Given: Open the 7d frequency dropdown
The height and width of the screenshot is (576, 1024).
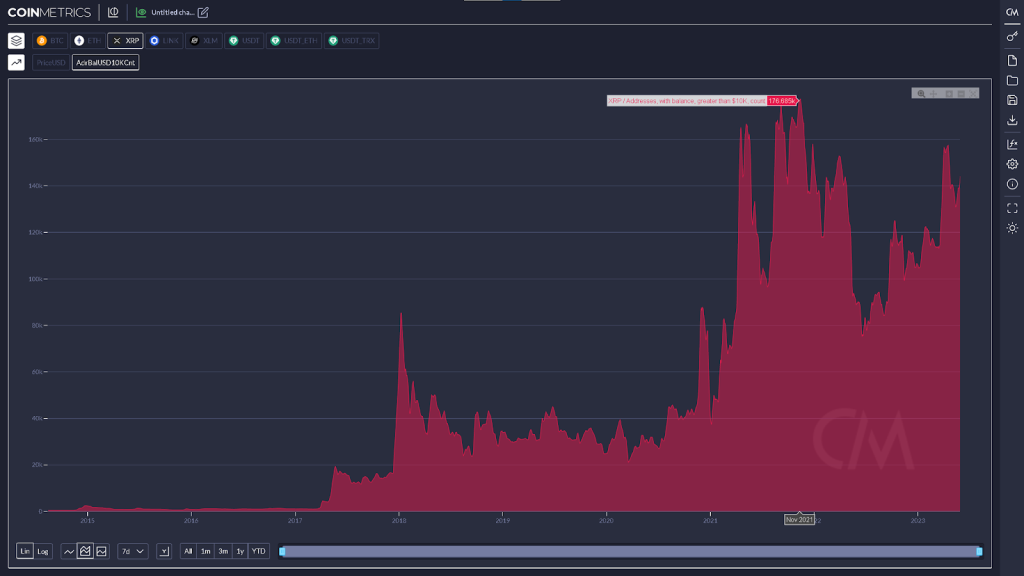Looking at the screenshot, I should coord(134,551).
